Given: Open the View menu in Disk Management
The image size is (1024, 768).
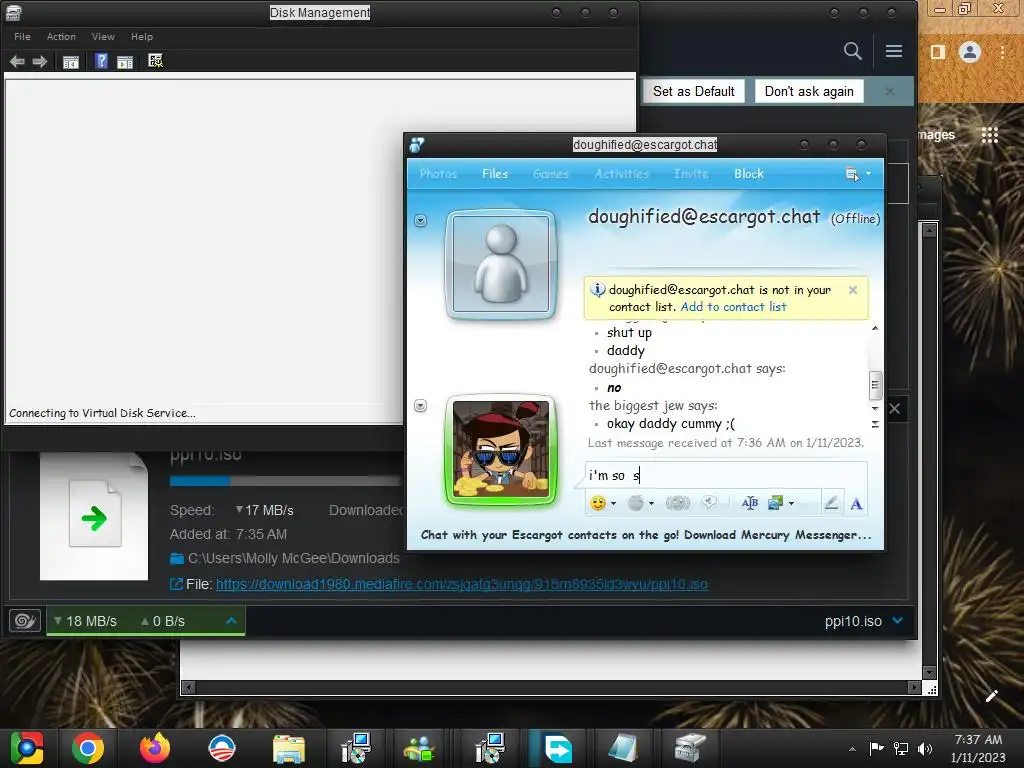Looking at the screenshot, I should point(103,37).
